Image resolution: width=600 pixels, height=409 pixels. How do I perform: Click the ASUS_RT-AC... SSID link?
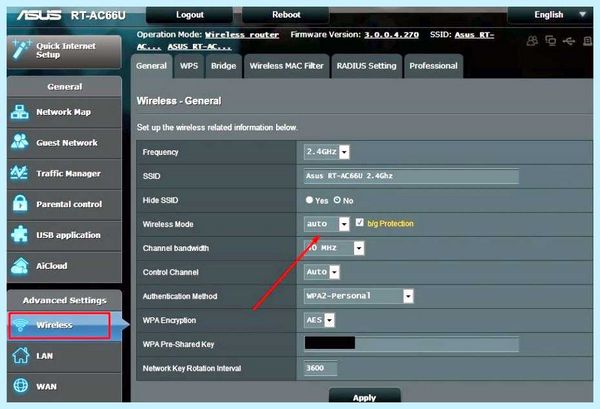(199, 47)
